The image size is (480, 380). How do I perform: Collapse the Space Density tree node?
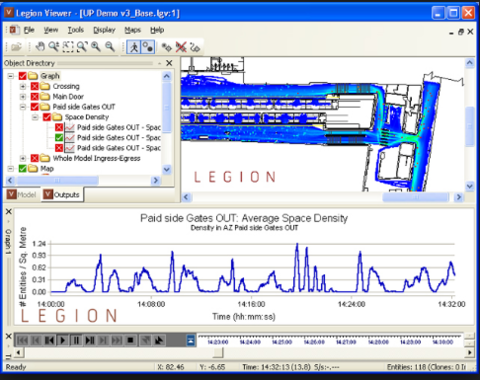(35, 117)
